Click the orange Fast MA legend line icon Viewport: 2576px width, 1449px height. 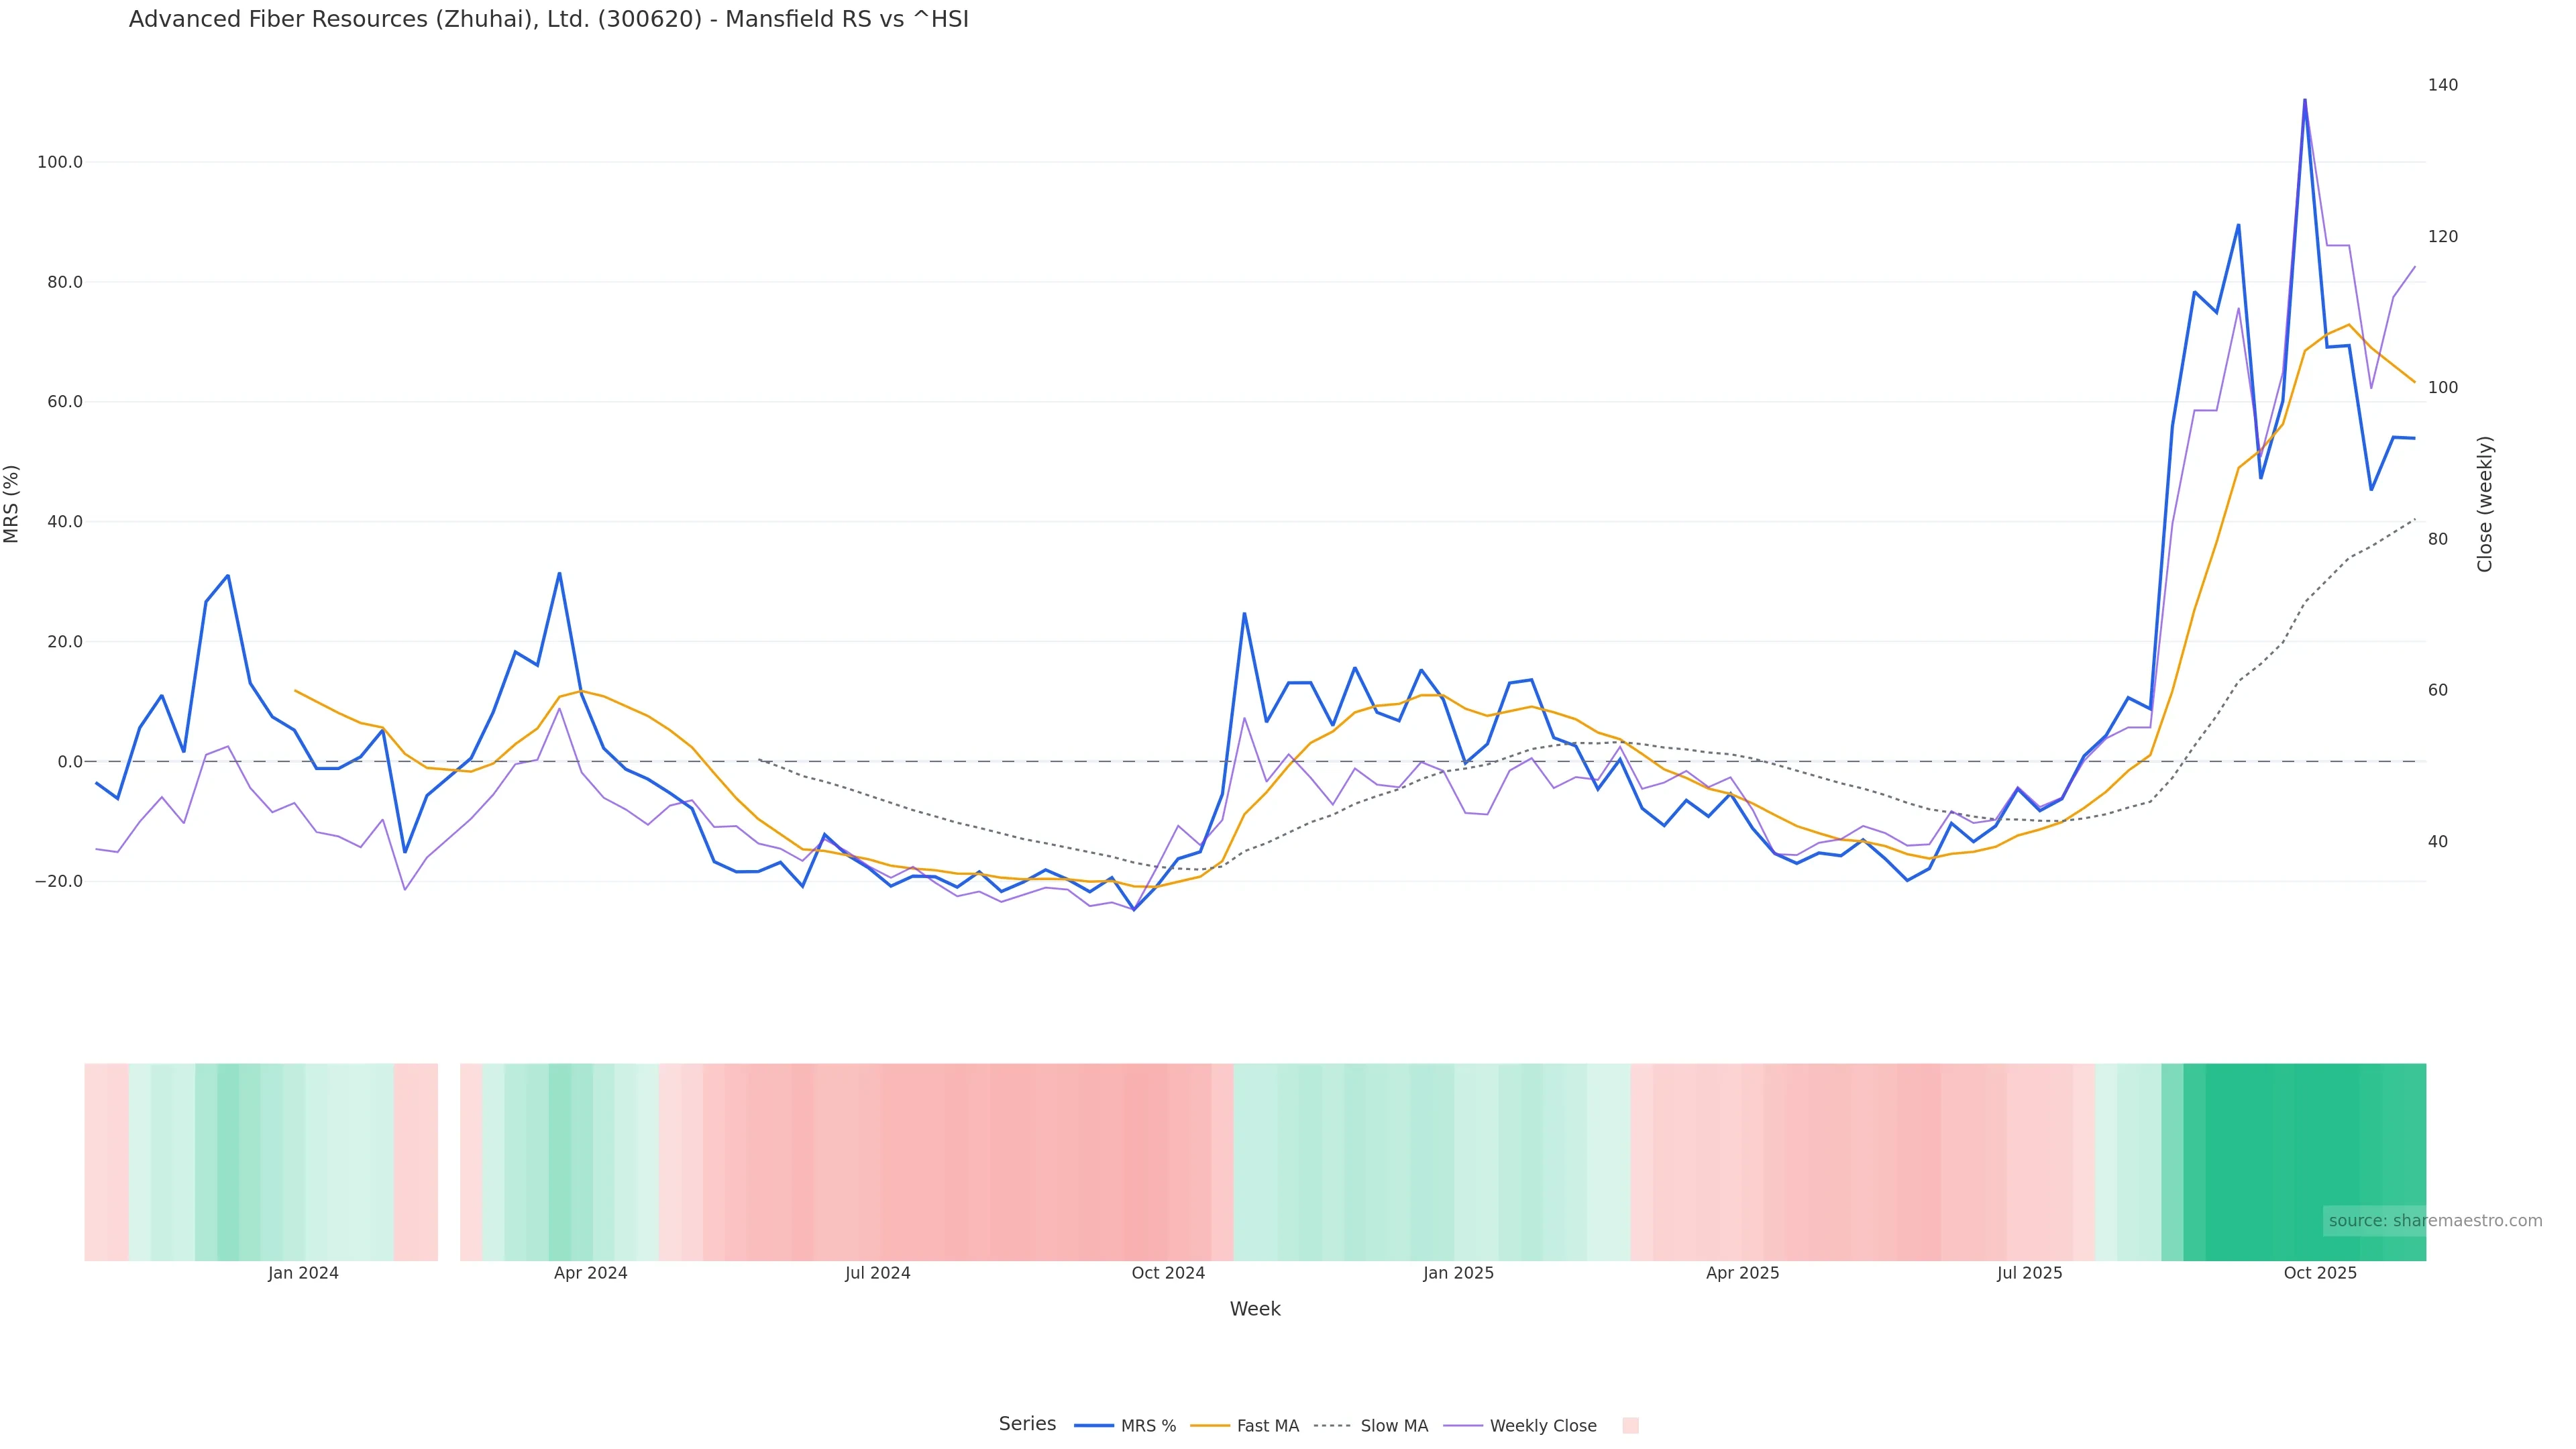point(1210,1426)
